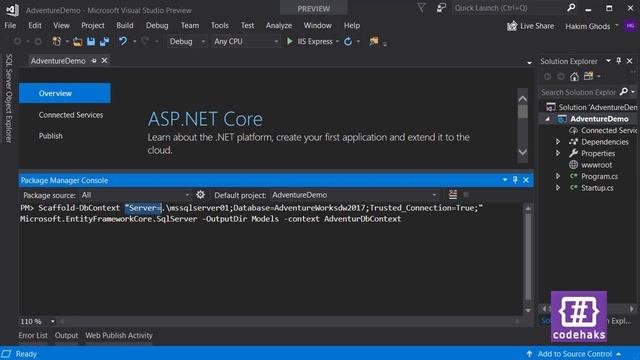Click the Visual Studio logo icon
Viewport: 640px width, 360px height.
pyautogui.click(x=12, y=10)
